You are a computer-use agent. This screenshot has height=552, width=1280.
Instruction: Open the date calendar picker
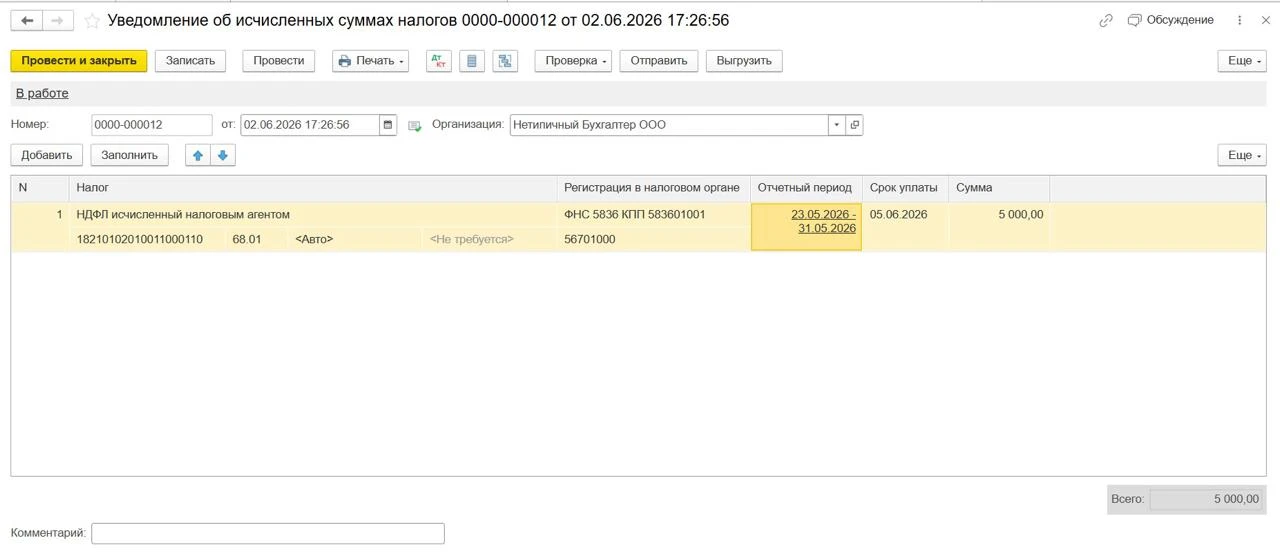point(388,125)
